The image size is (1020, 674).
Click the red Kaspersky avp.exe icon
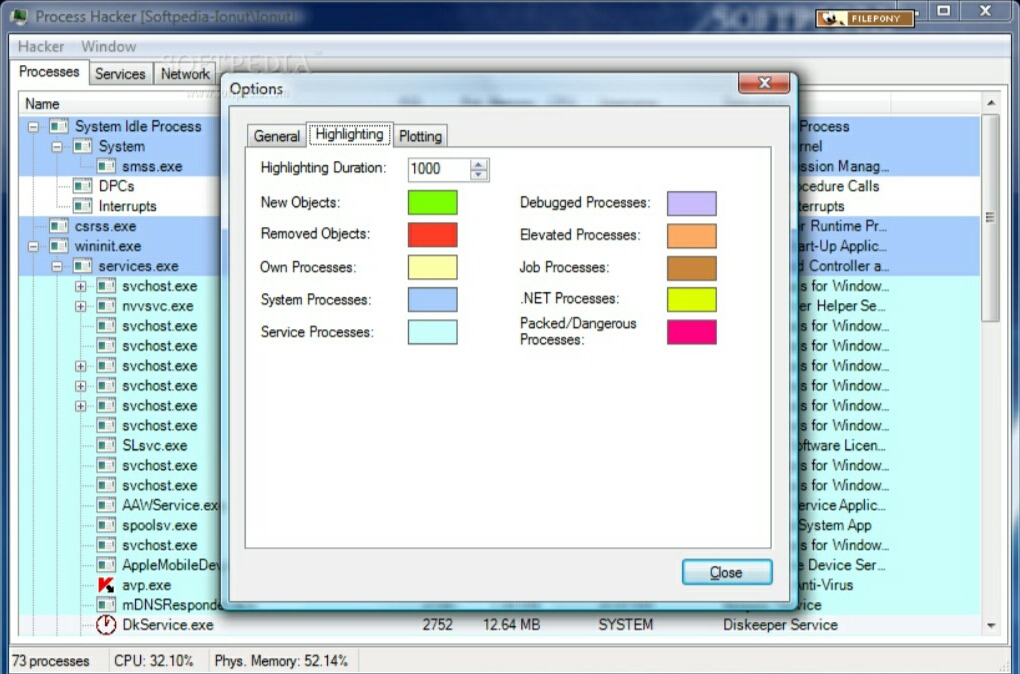click(106, 585)
